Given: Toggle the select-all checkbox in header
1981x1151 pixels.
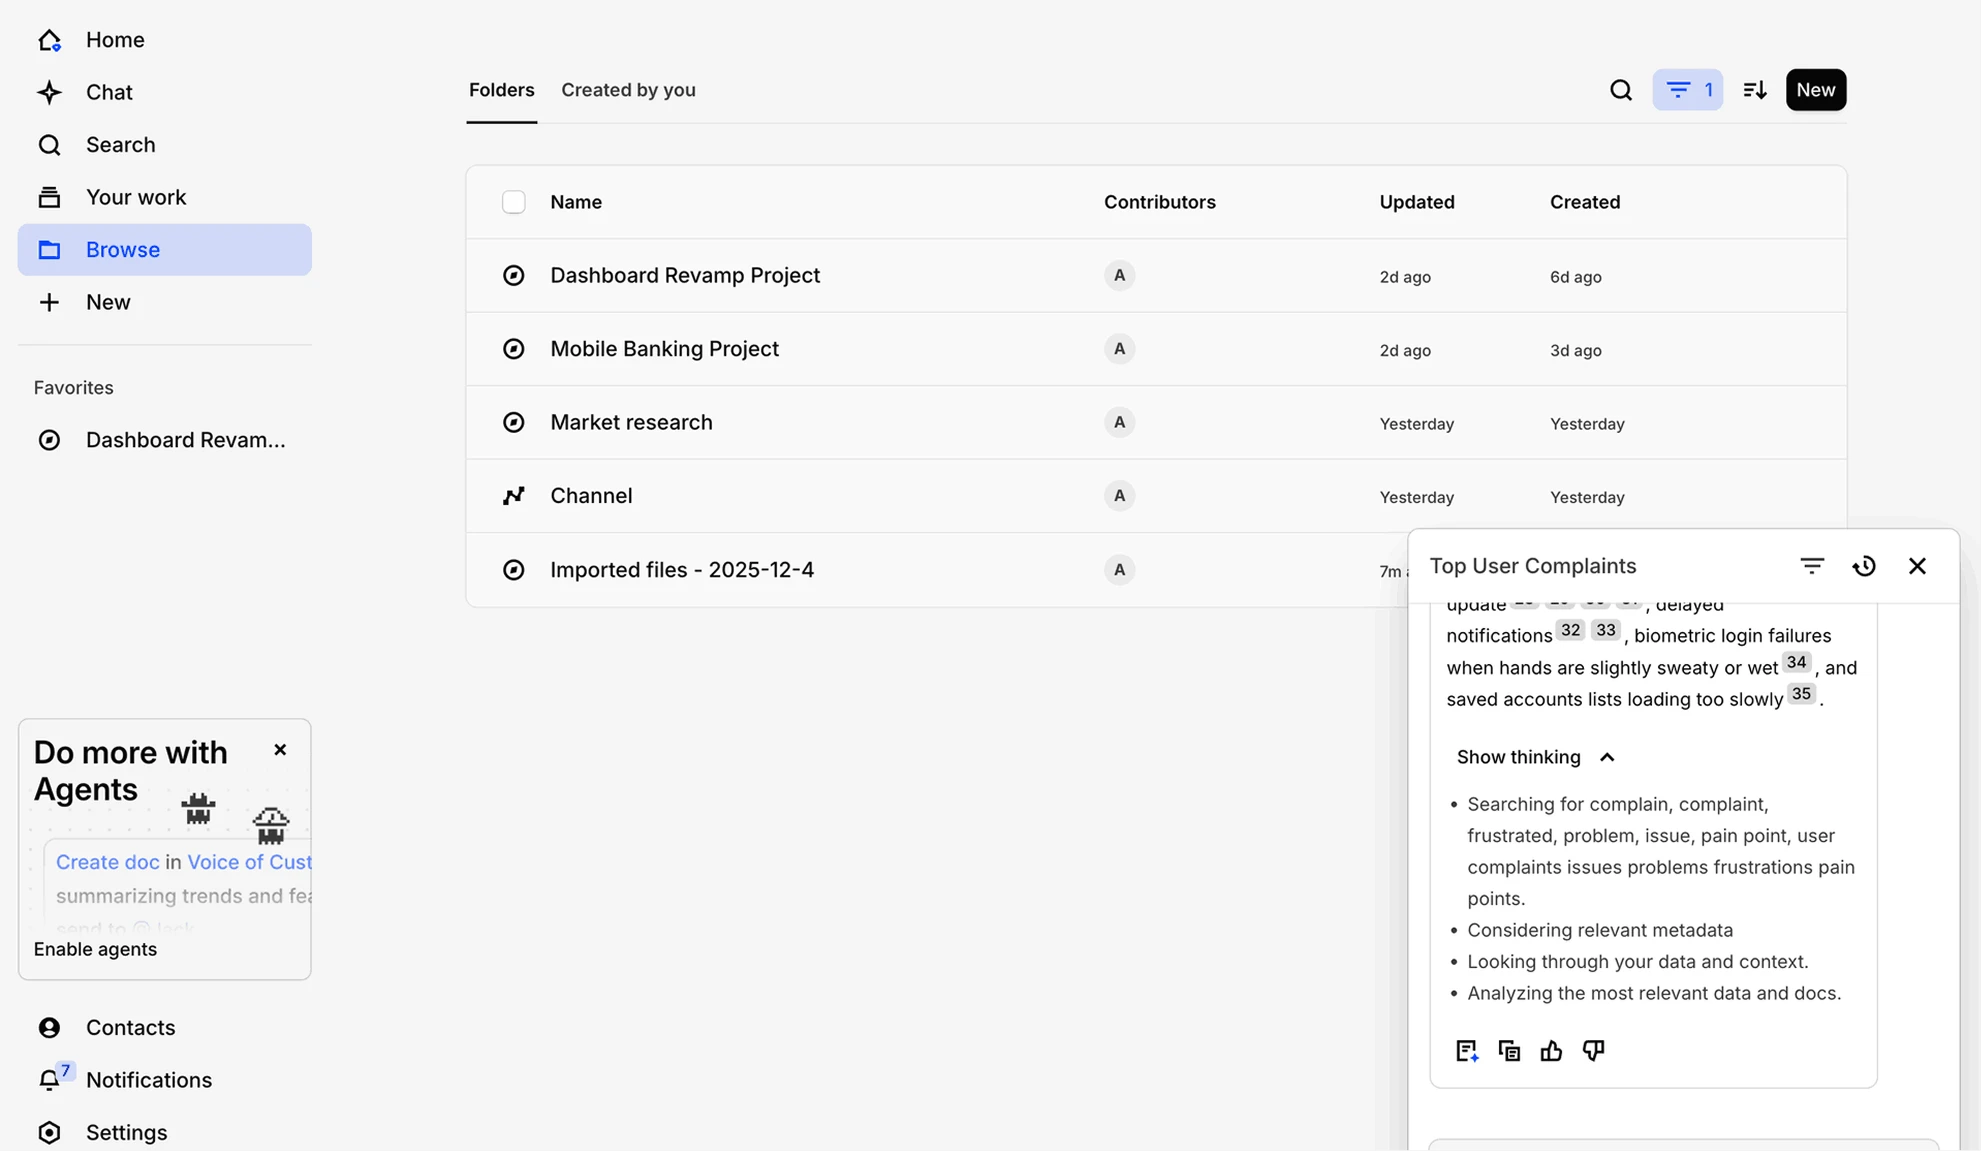Looking at the screenshot, I should coord(513,202).
